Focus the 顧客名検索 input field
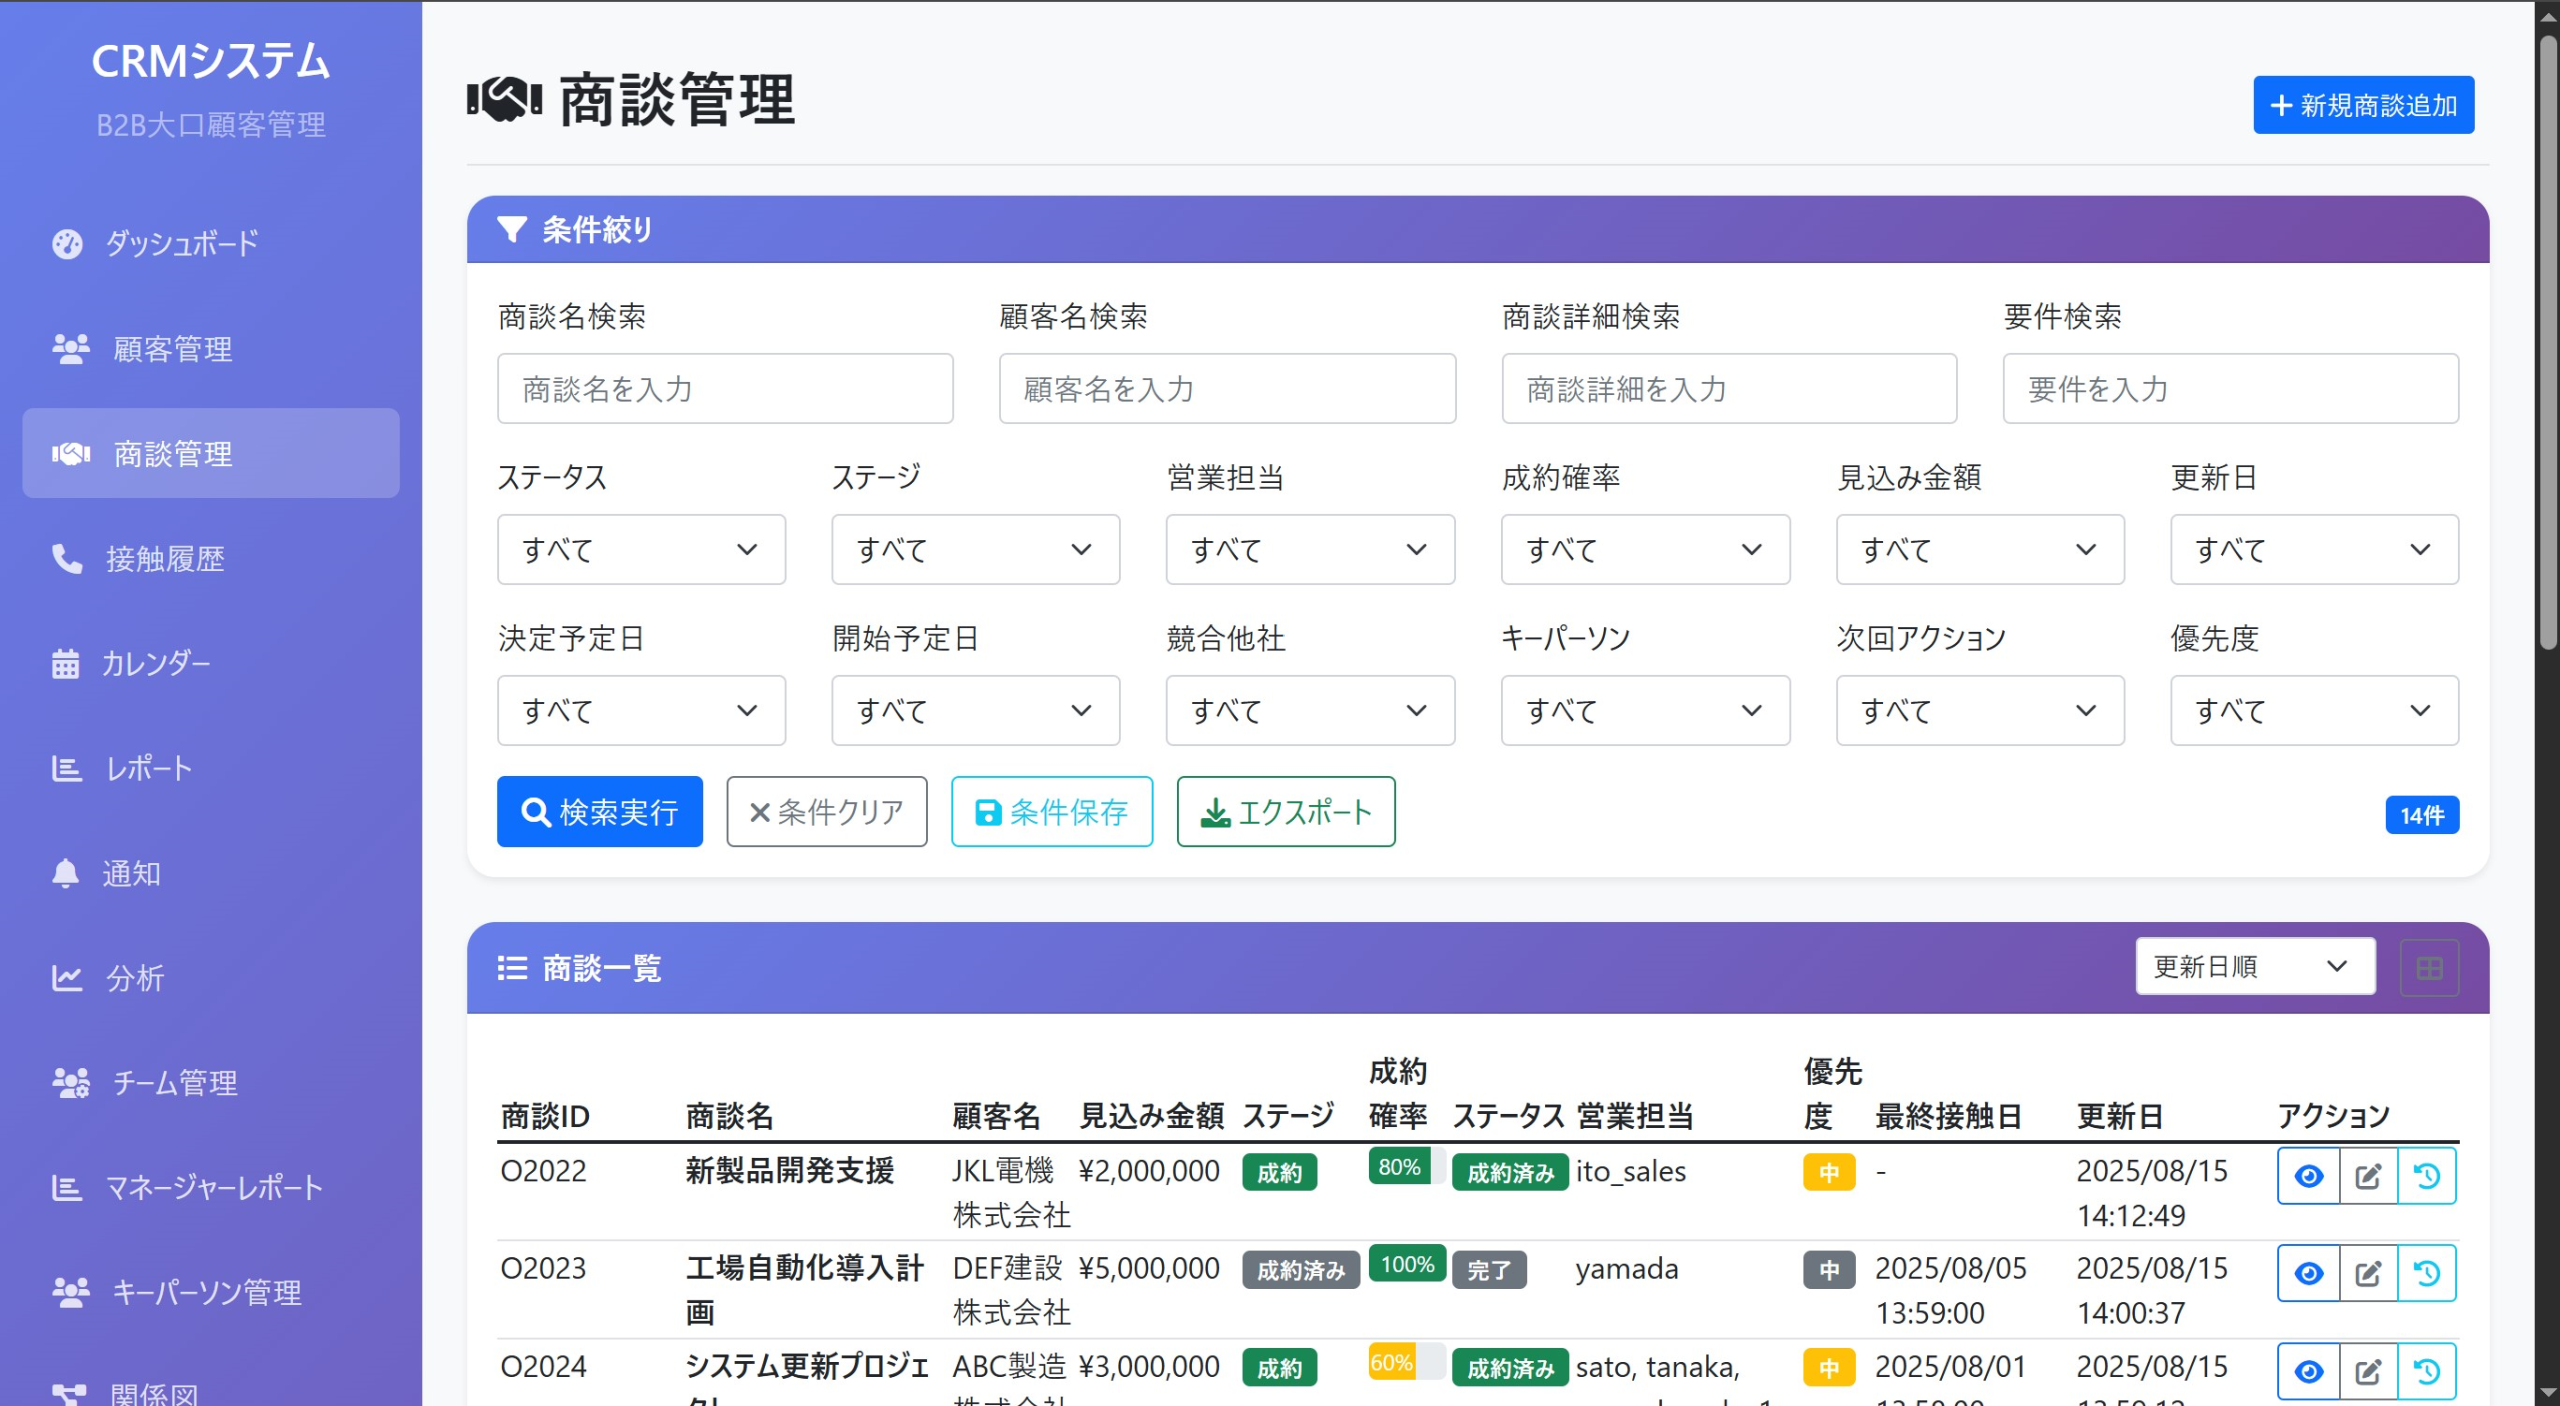Viewport: 2560px width, 1406px height. (x=1228, y=388)
